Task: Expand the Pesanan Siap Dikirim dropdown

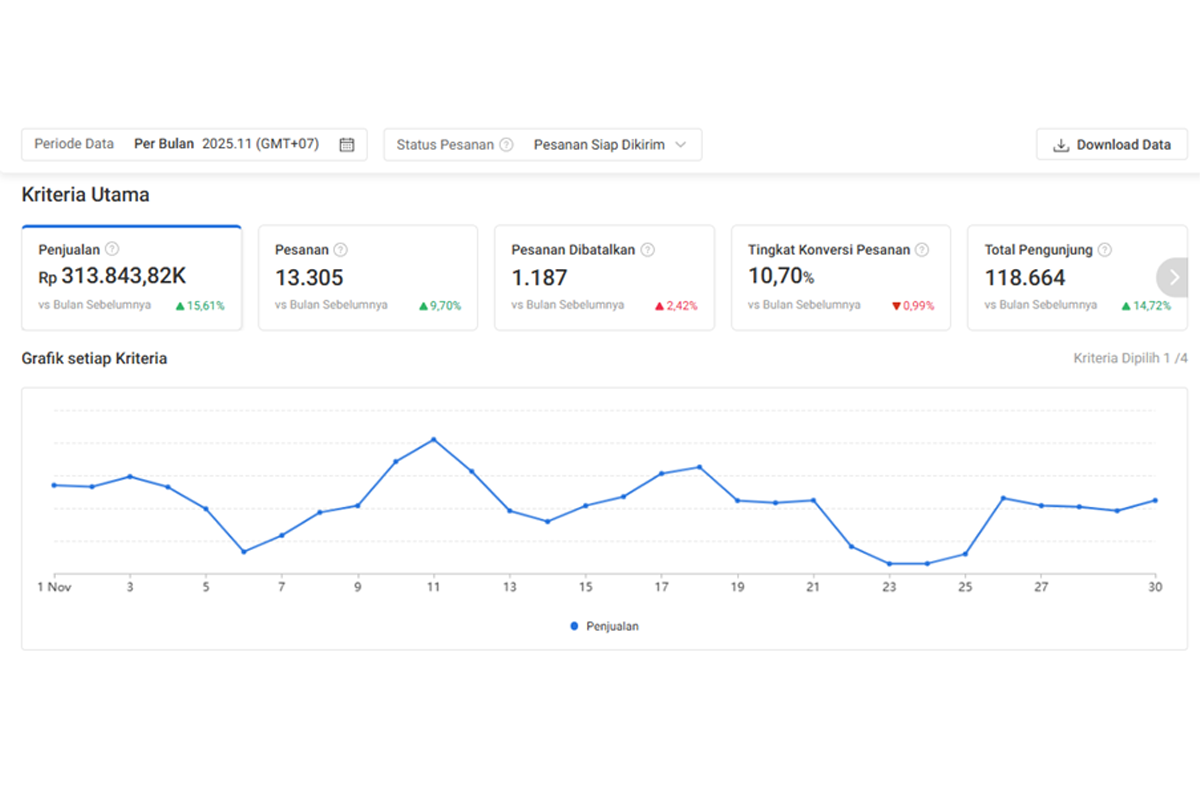Action: click(610, 144)
